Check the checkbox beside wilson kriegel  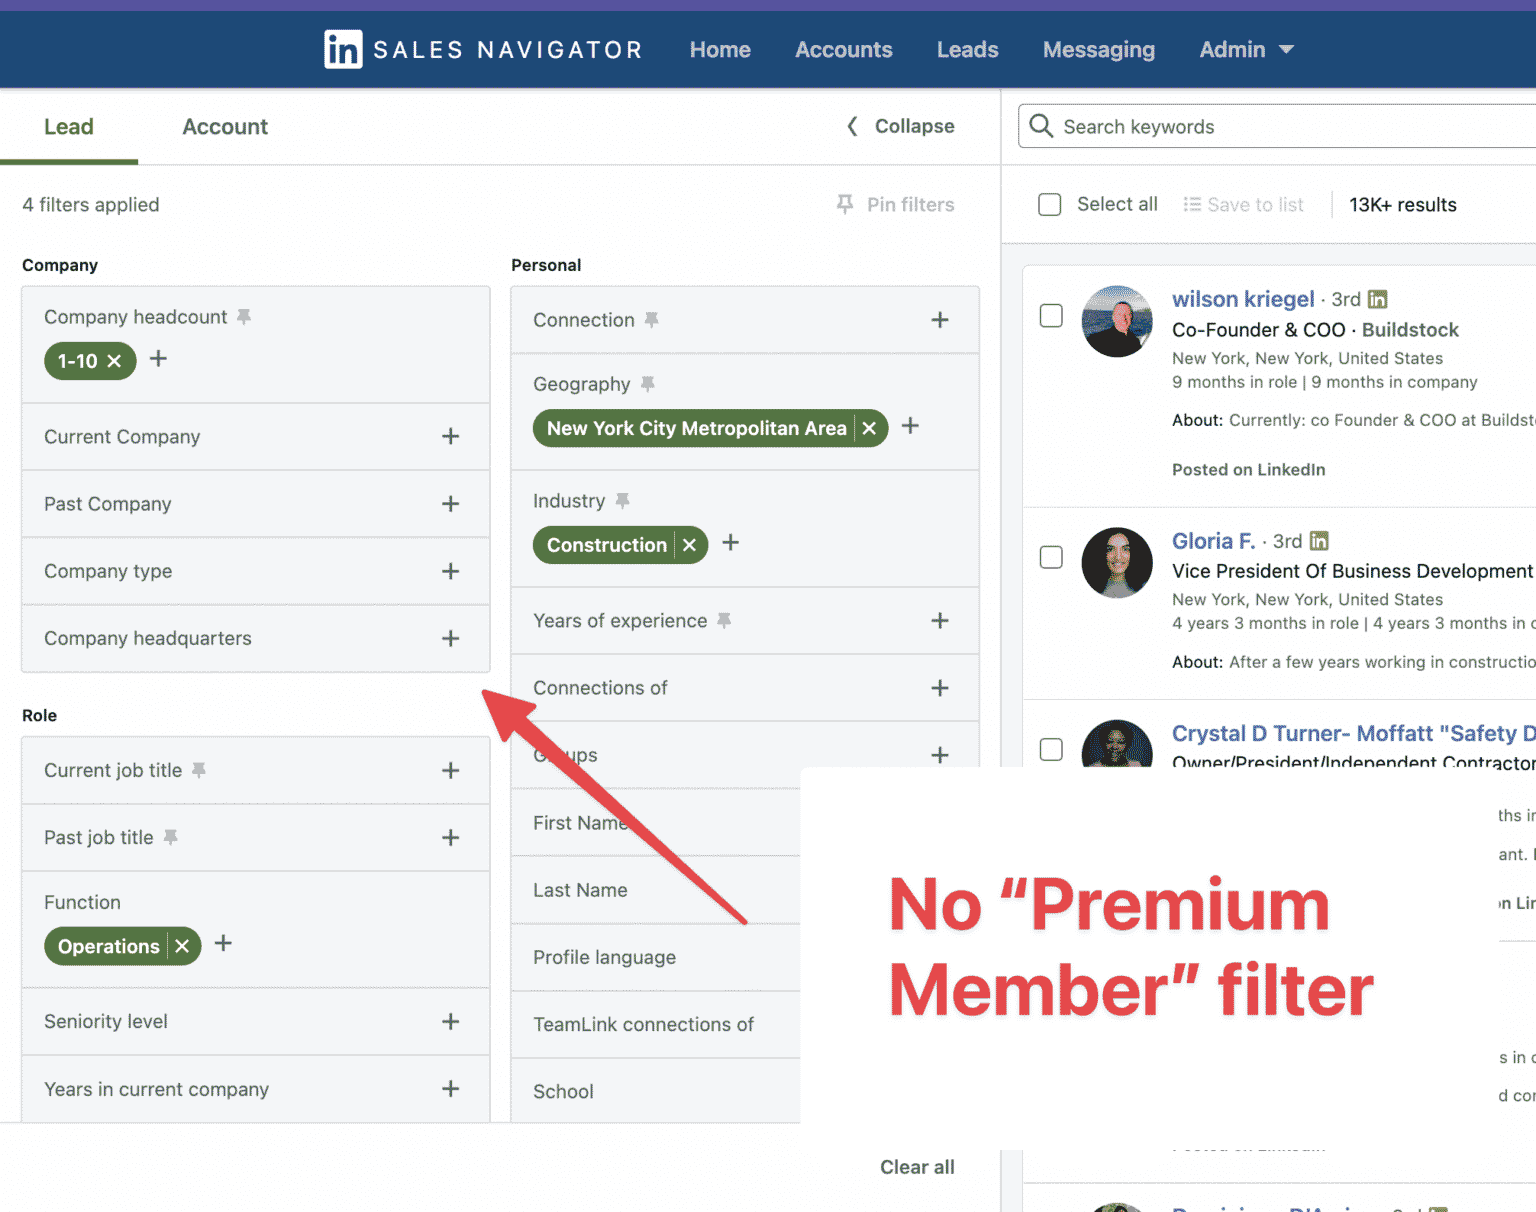click(x=1051, y=315)
